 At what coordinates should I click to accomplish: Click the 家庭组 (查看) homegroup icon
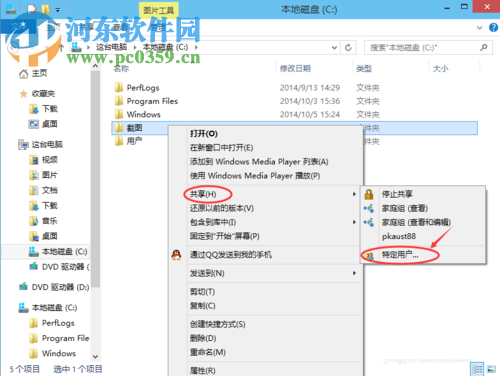tap(369, 208)
